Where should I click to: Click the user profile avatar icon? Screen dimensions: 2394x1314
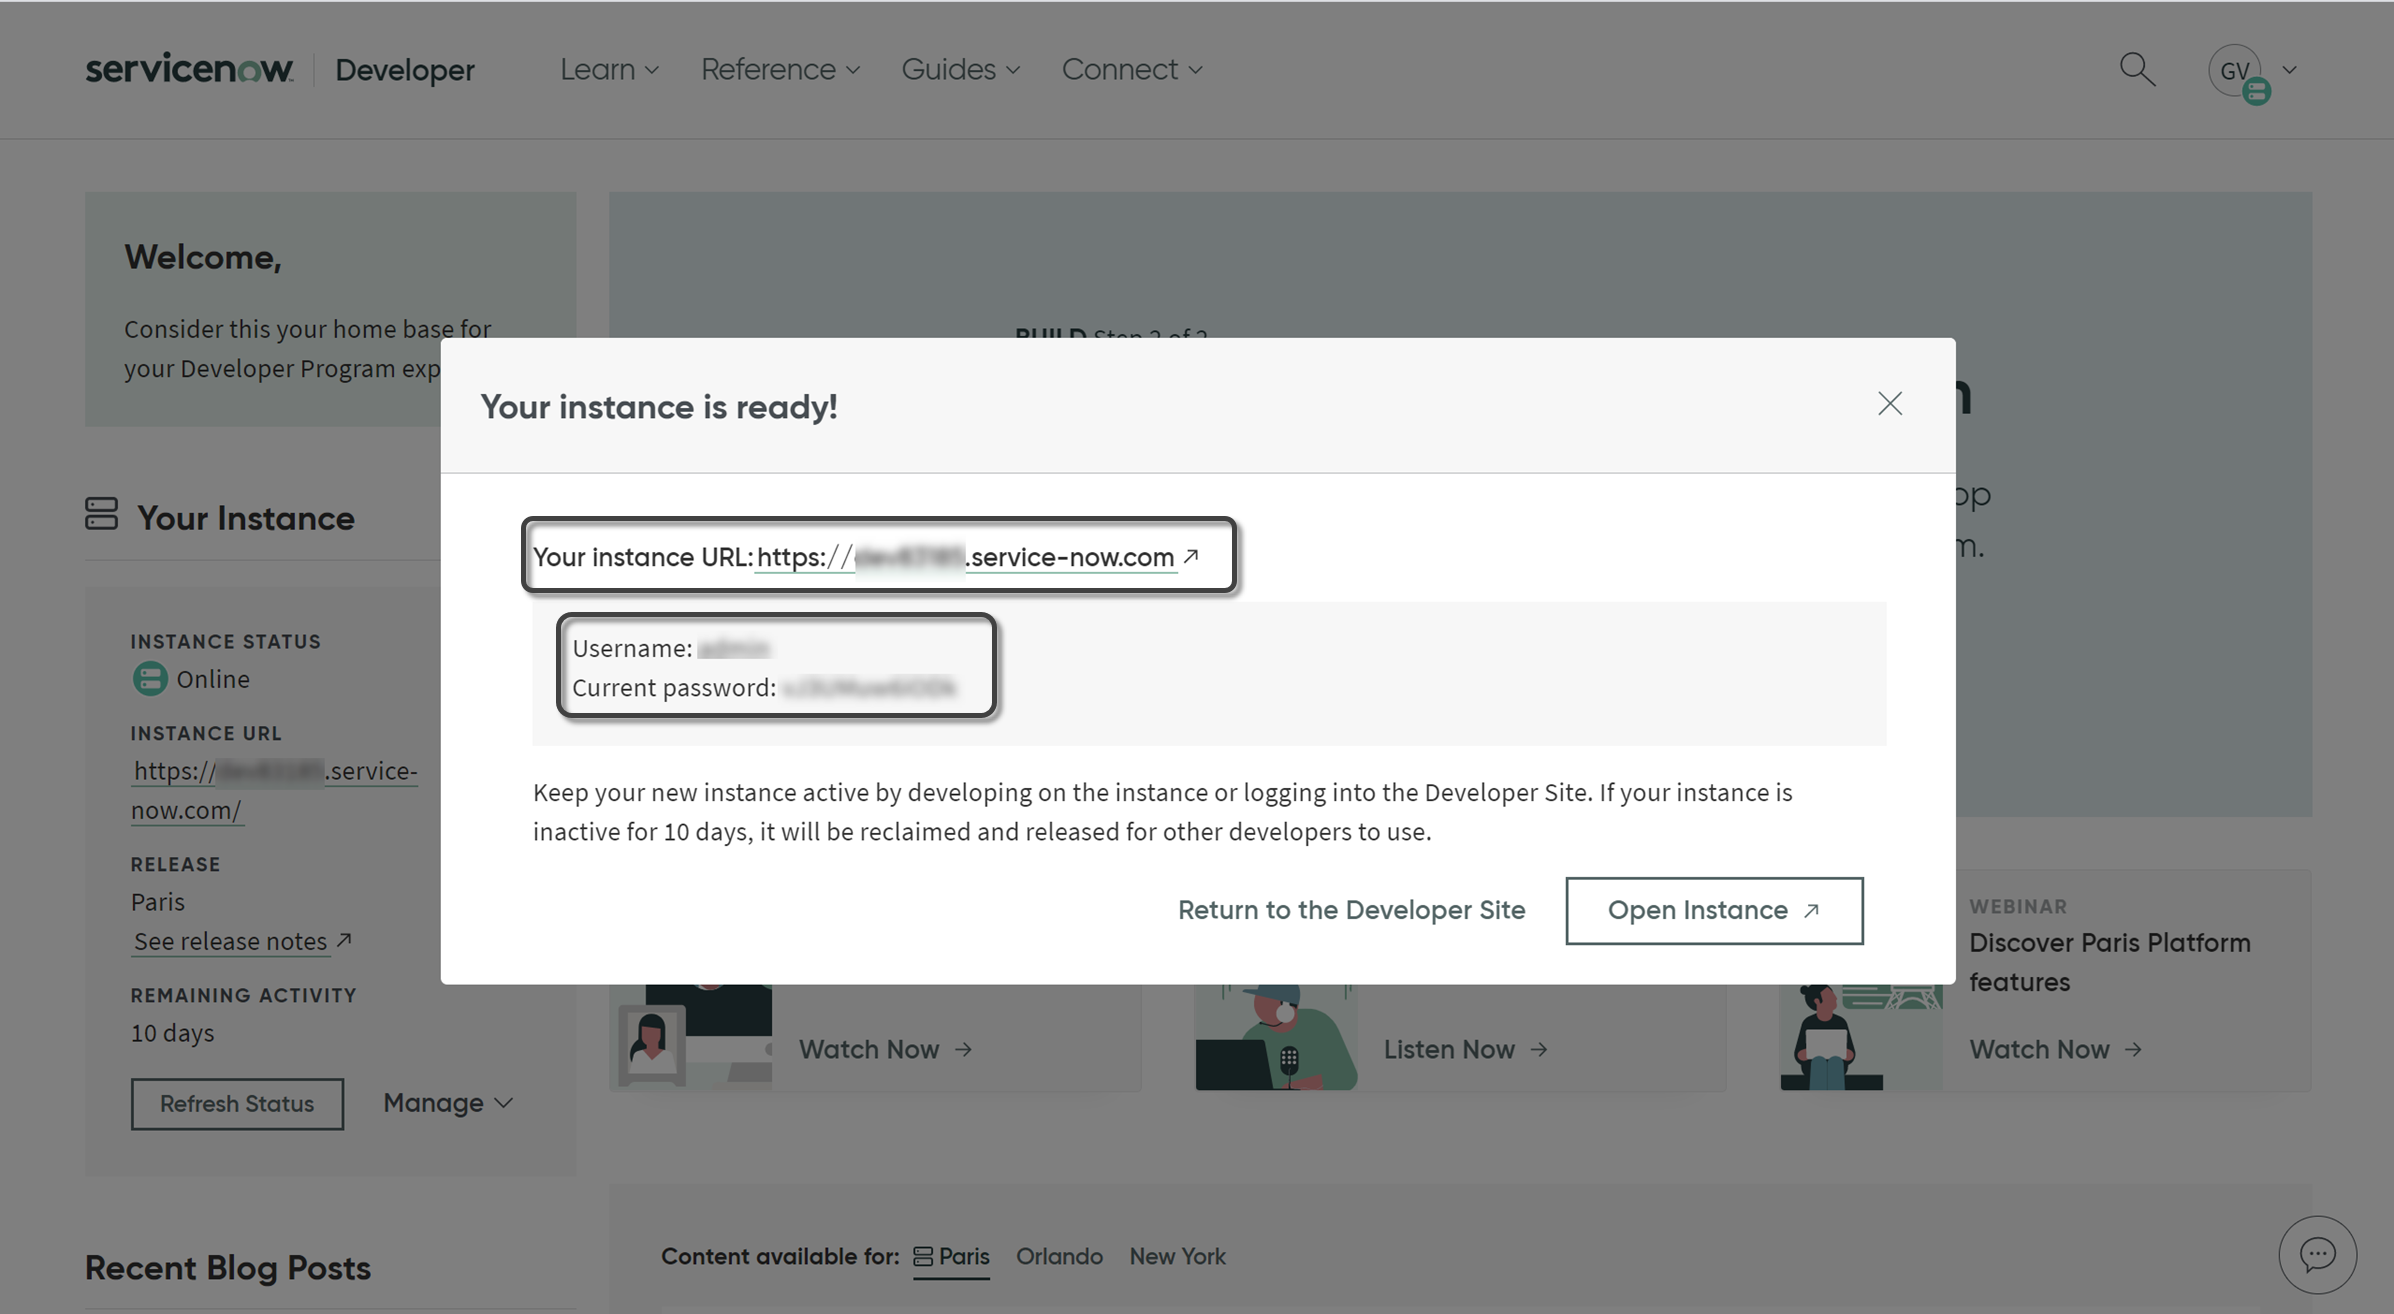2237,70
